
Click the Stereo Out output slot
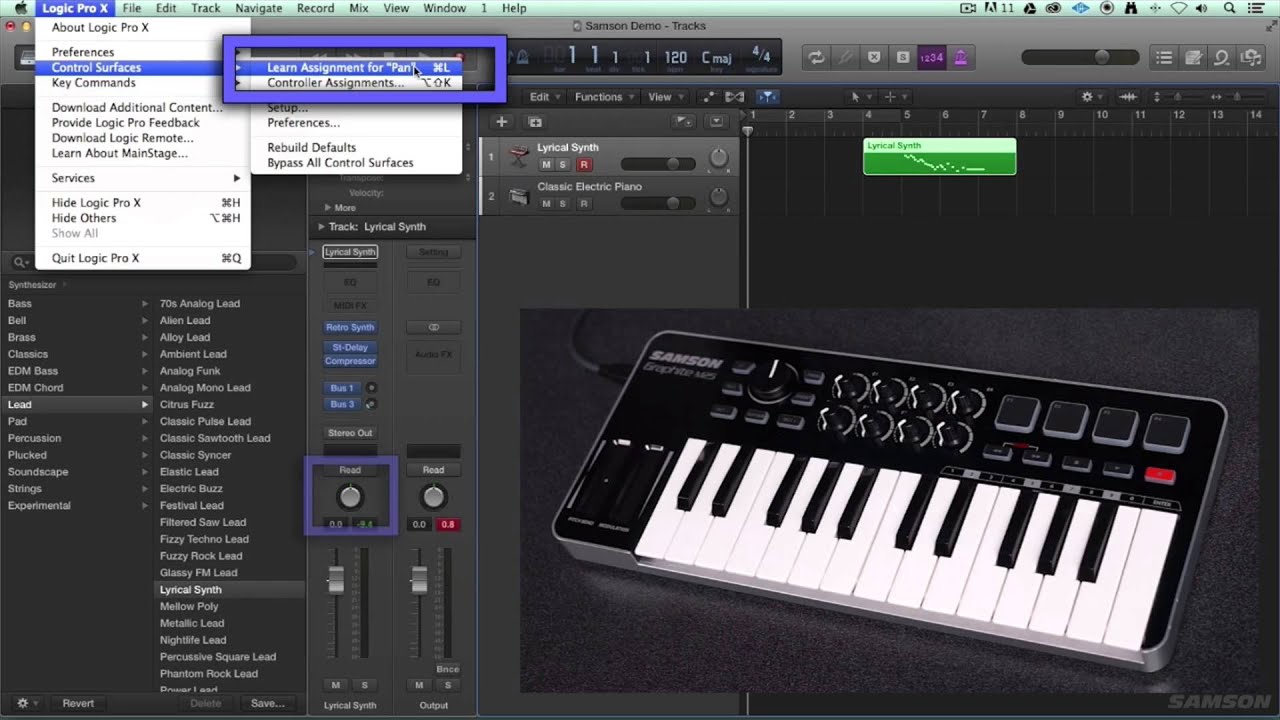350,433
